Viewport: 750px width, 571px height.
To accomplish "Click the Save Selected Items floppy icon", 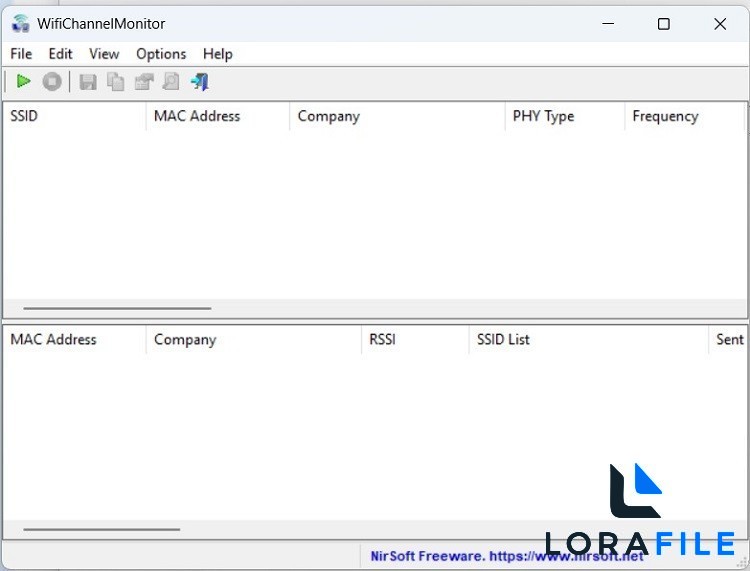I will 88,82.
